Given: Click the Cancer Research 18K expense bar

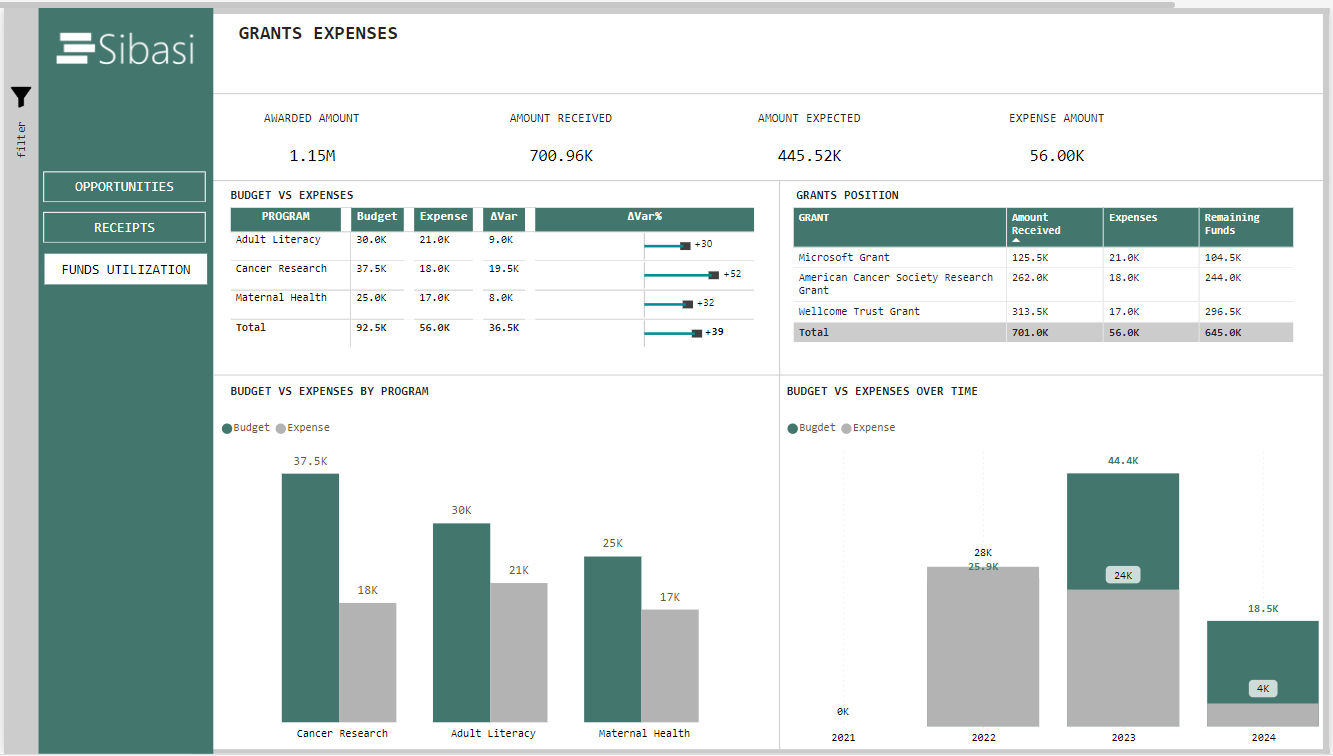Looking at the screenshot, I should click(368, 662).
